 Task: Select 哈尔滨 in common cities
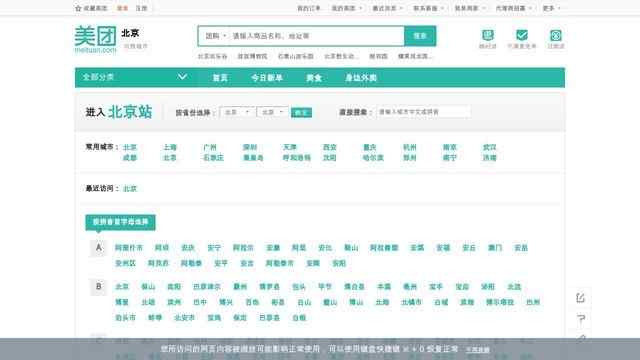coord(373,158)
